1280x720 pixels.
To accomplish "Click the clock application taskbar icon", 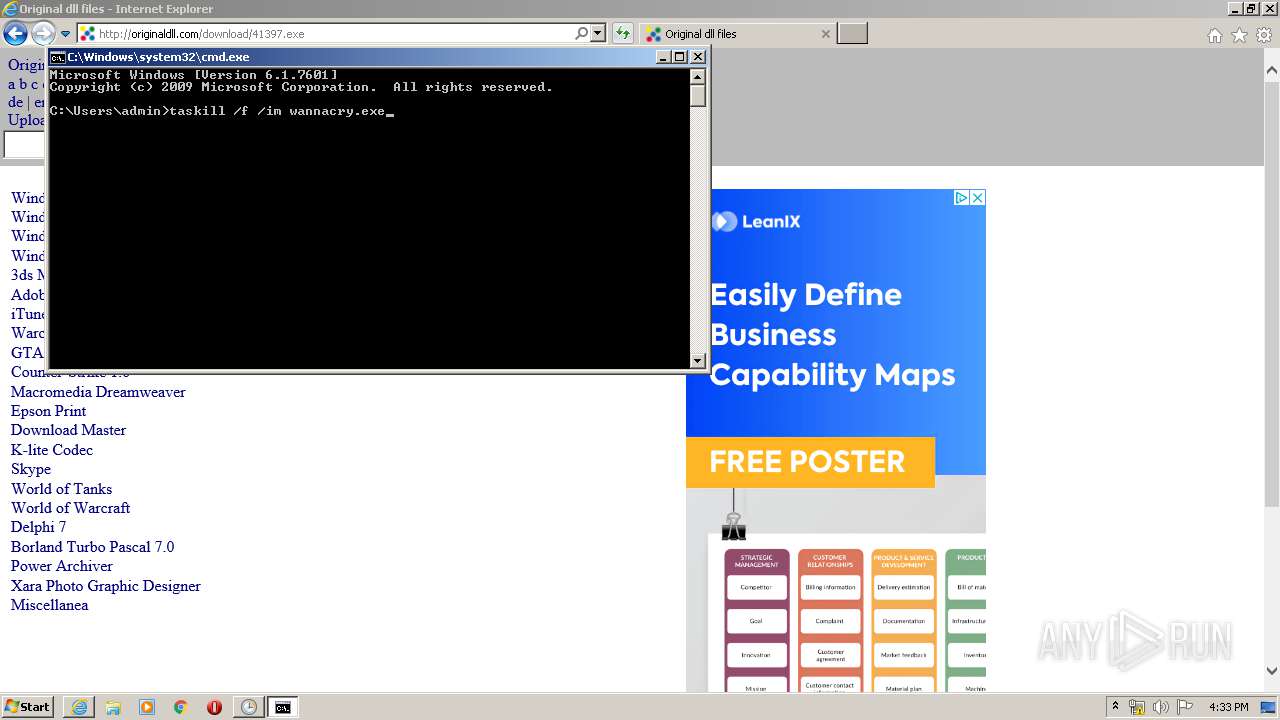I will tap(248, 707).
